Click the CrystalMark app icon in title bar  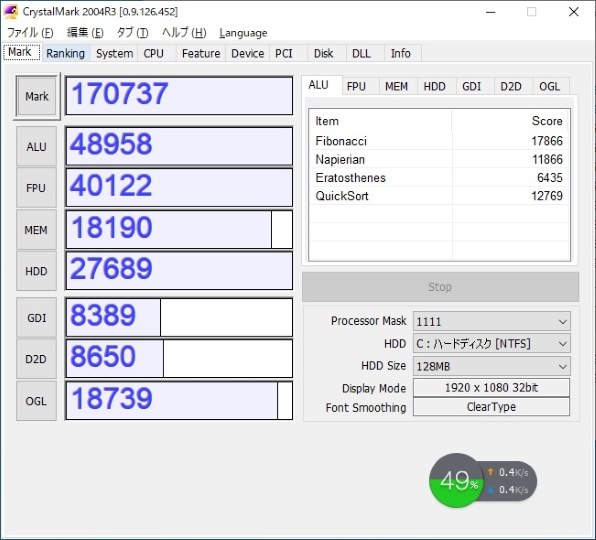pos(10,11)
